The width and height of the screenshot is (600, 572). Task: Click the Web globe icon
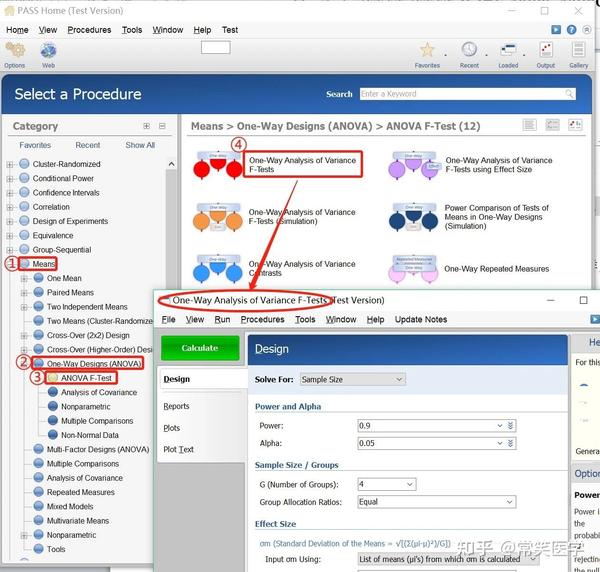tap(49, 51)
